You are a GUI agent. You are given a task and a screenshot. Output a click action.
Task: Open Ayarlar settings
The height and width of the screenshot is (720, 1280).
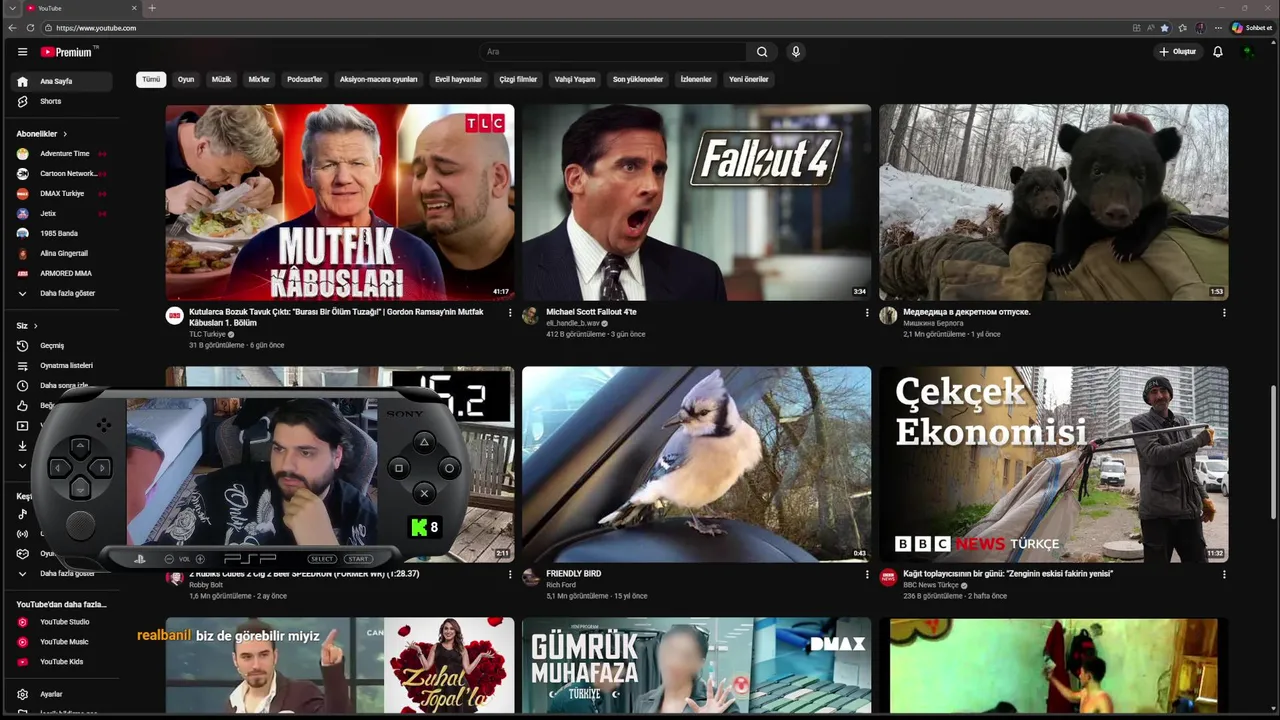pos(62,694)
